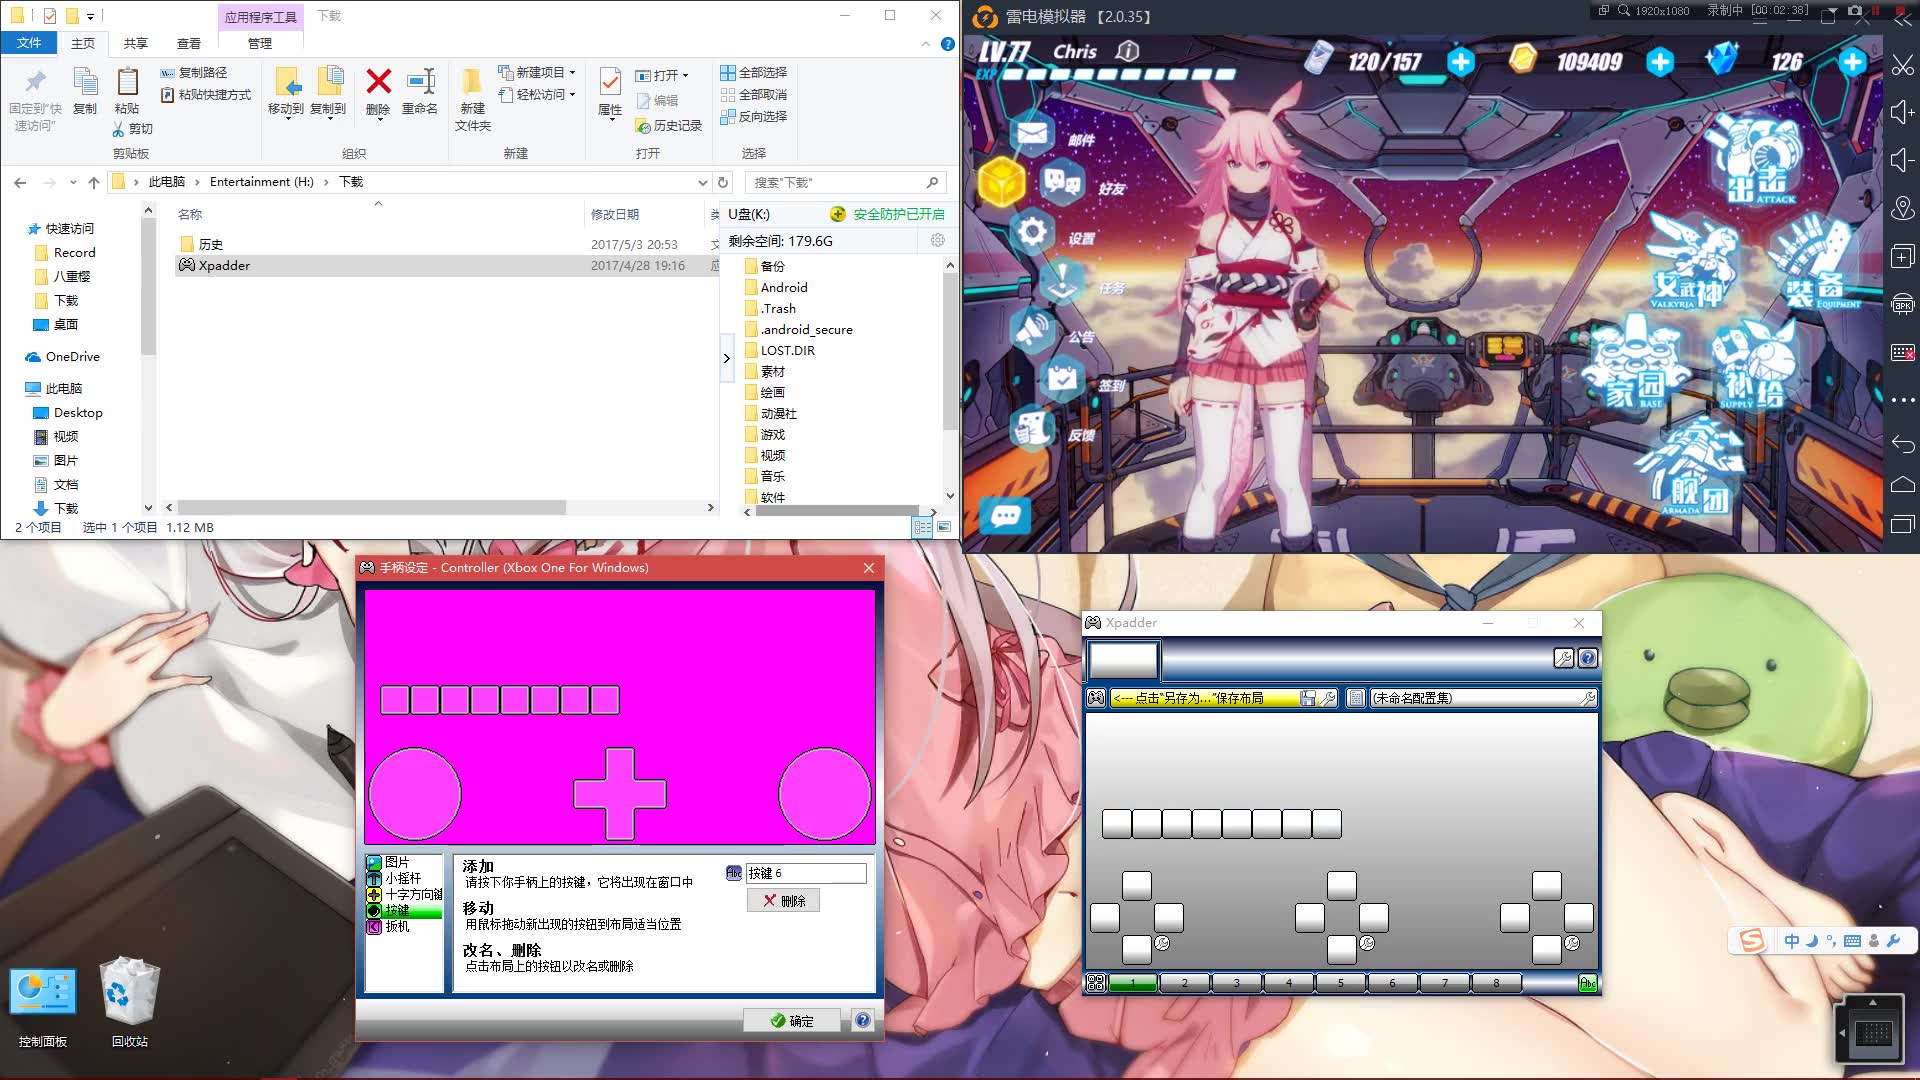Screen dimensions: 1920x1080
Task: Click the game settings gear icon
Action: (1032, 233)
